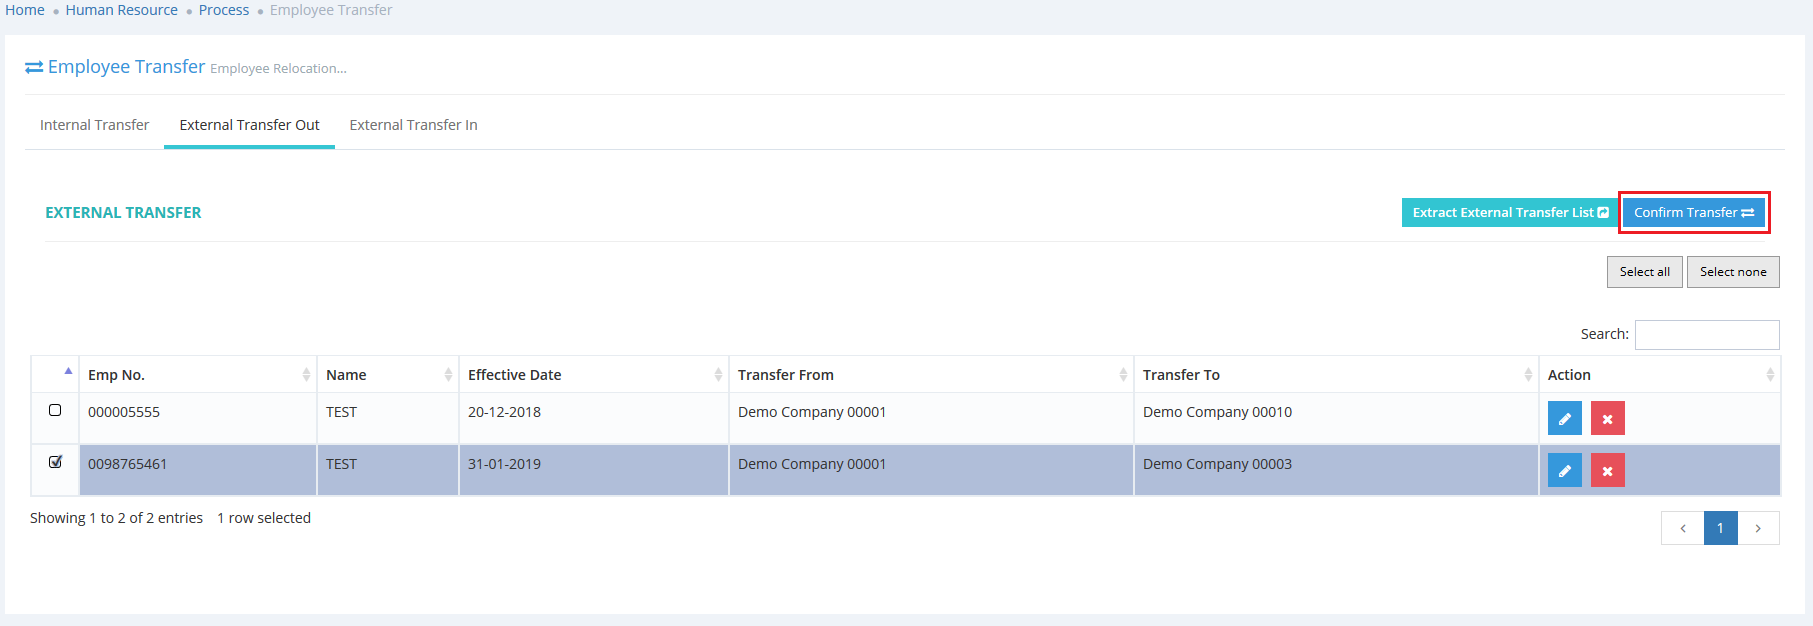This screenshot has width=1813, height=626.
Task: Open Human Resource breadcrumb link
Action: [x=121, y=10]
